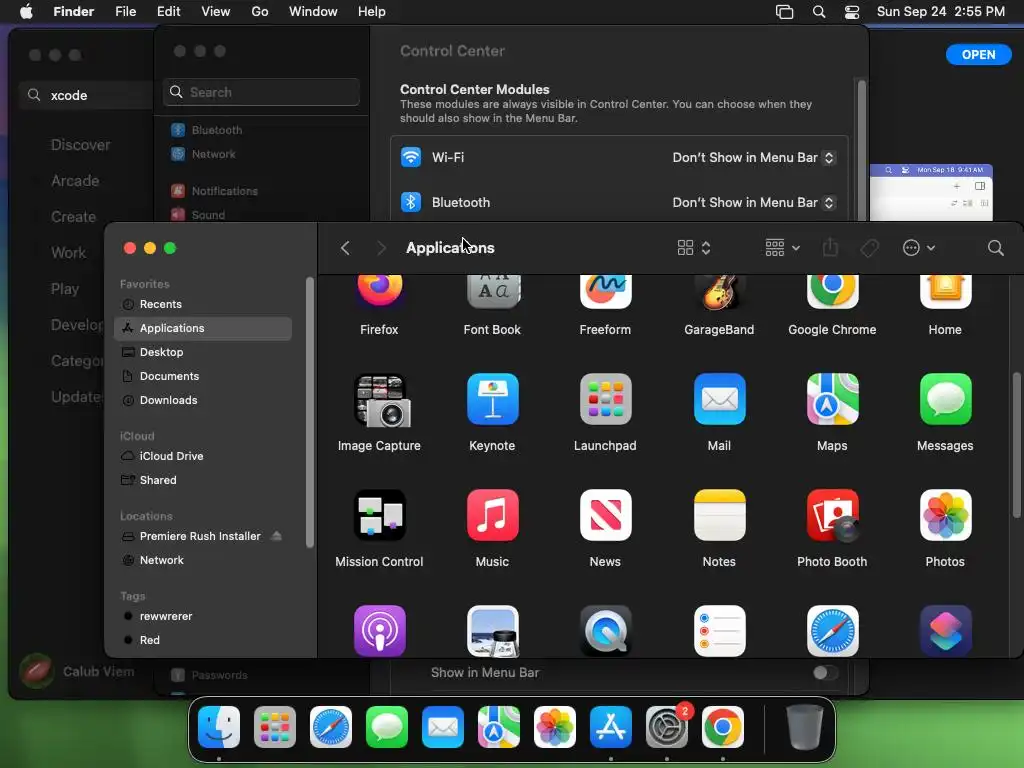The width and height of the screenshot is (1024, 768).
Task: Go back in Finder window
Action: 345,248
